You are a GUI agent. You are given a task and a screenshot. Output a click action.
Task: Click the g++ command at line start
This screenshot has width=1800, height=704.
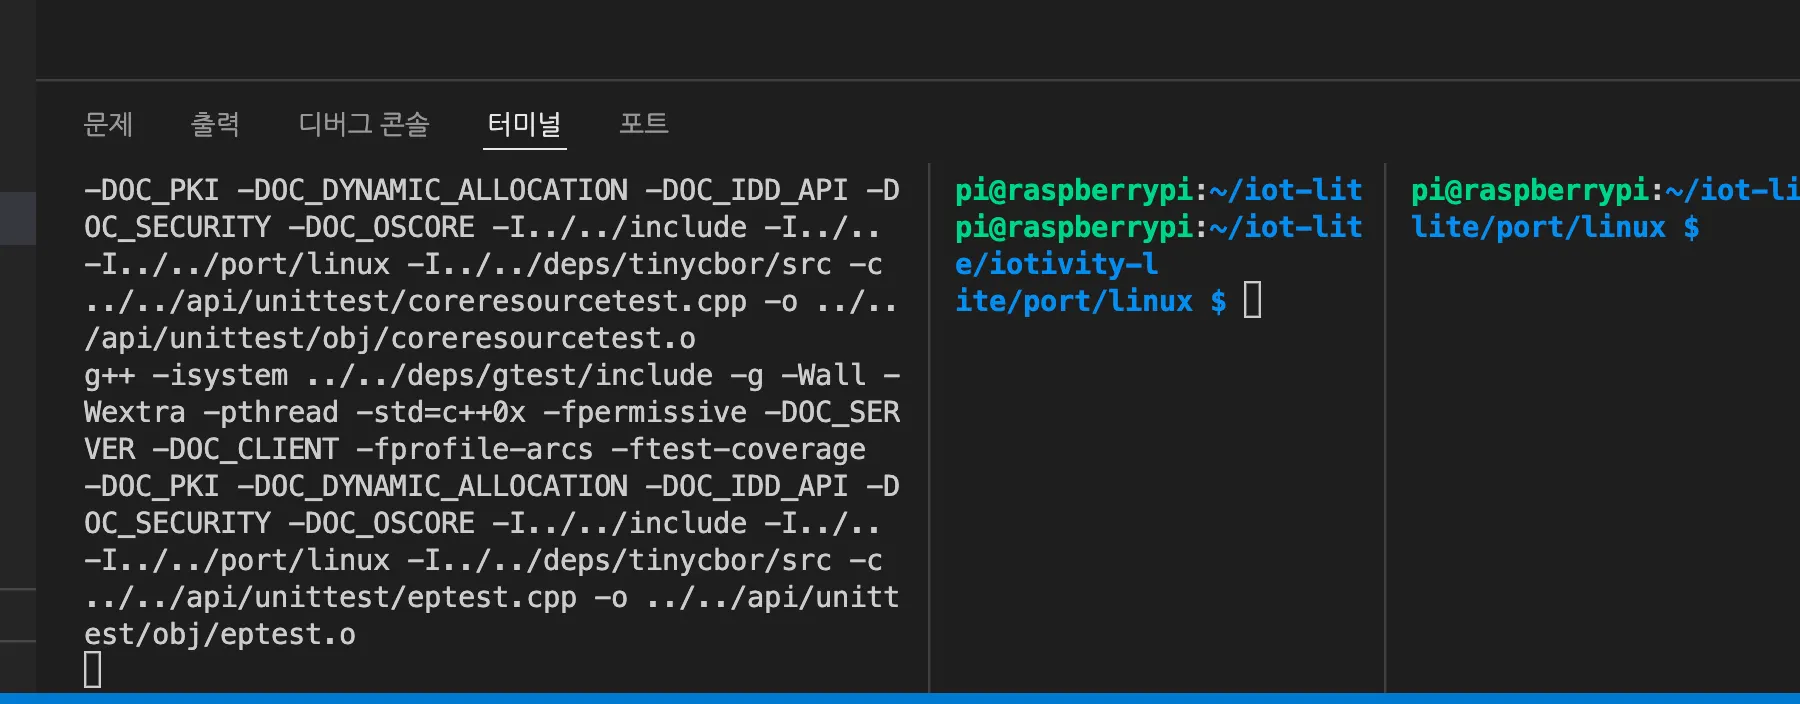pyautogui.click(x=109, y=376)
